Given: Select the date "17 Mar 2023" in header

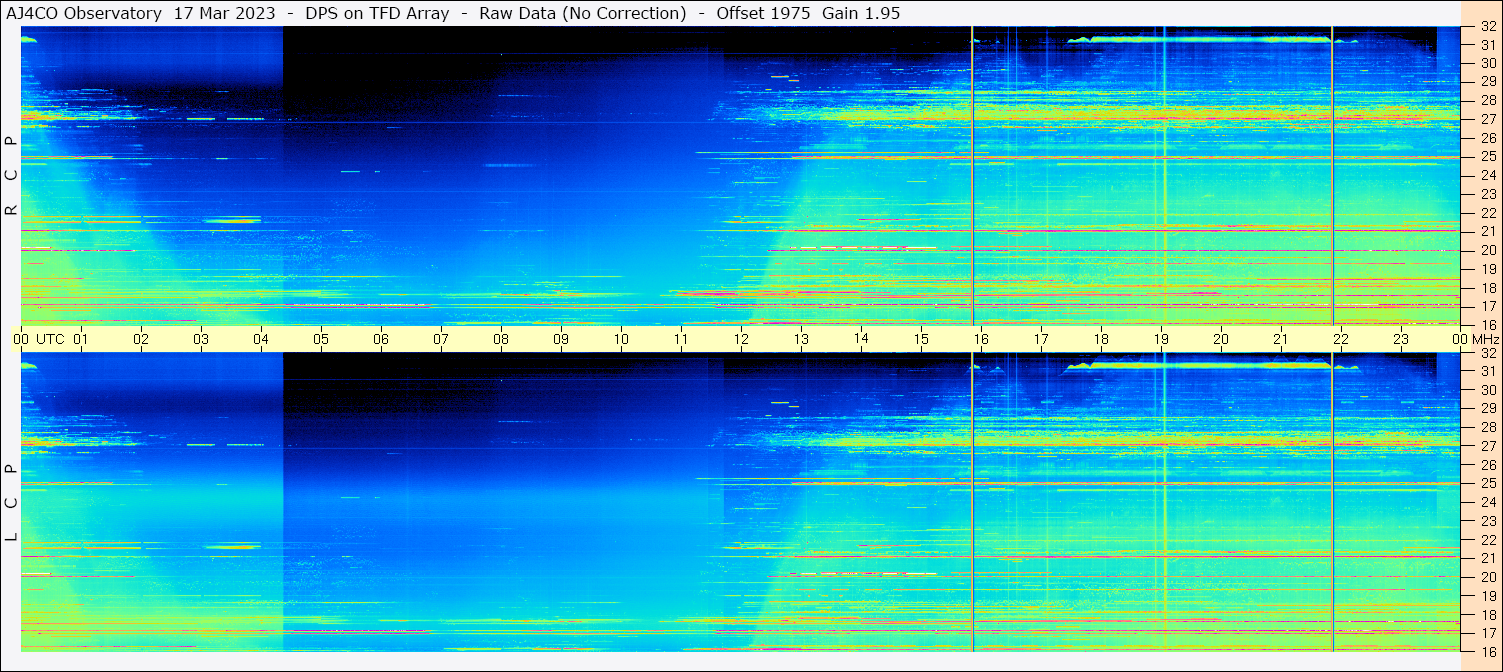Looking at the screenshot, I should click(225, 13).
